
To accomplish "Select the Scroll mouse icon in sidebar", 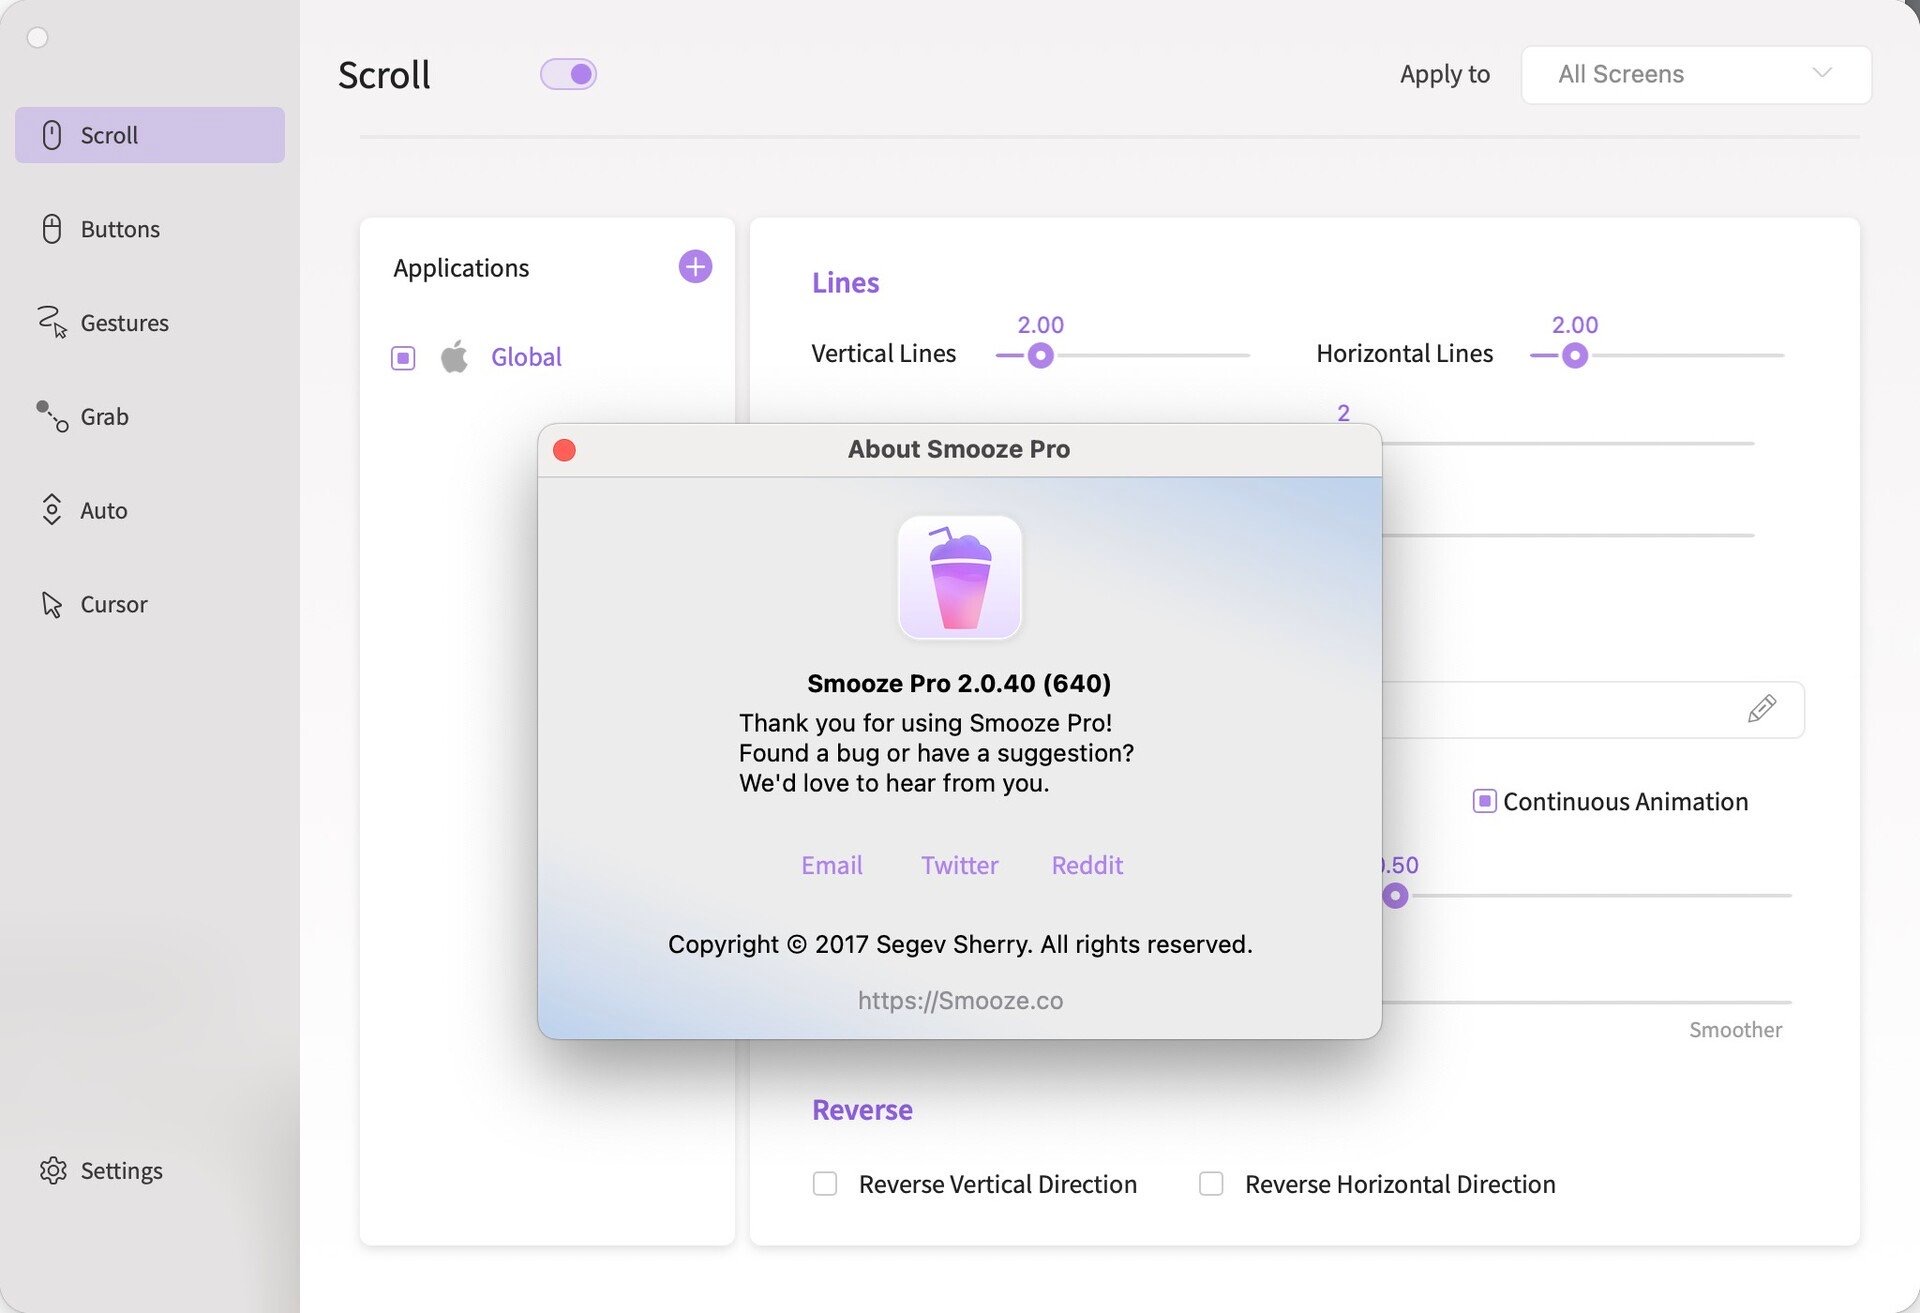I will [50, 134].
